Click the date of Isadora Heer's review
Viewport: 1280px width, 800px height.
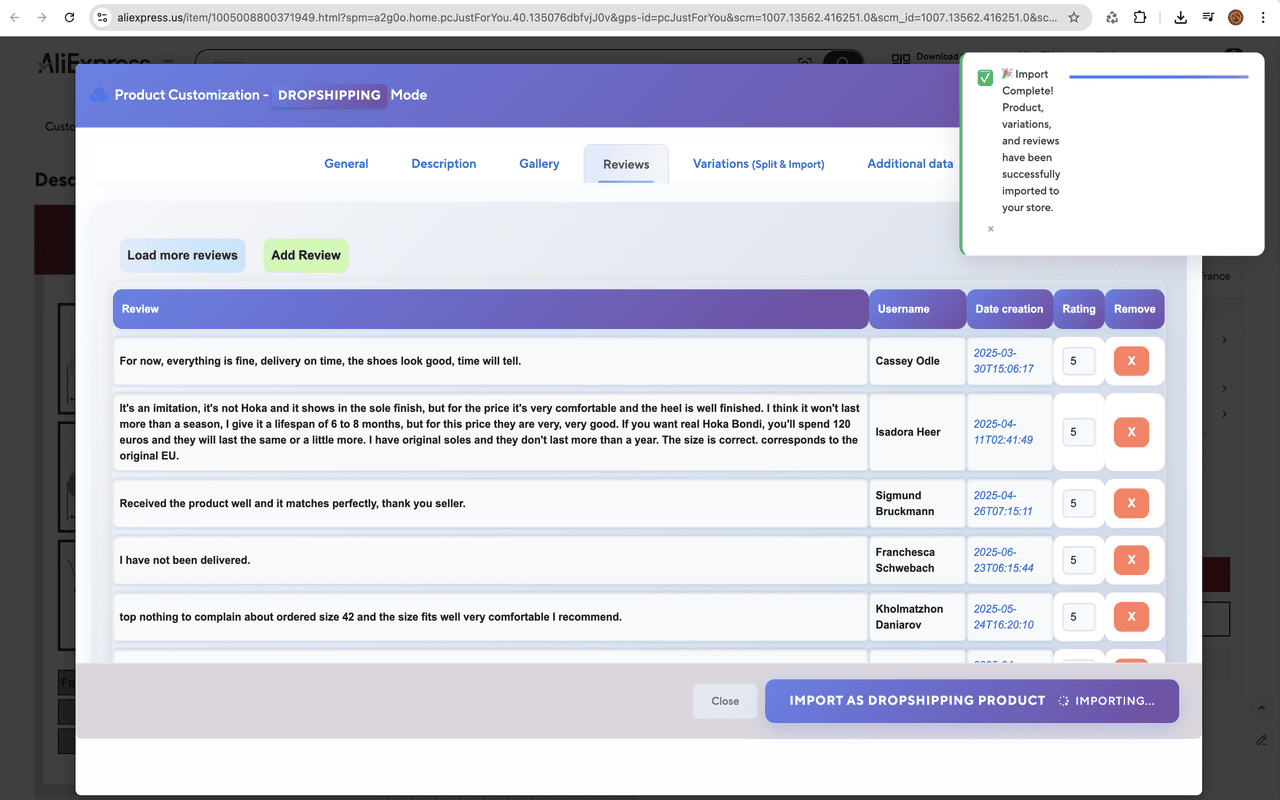pos(1003,432)
